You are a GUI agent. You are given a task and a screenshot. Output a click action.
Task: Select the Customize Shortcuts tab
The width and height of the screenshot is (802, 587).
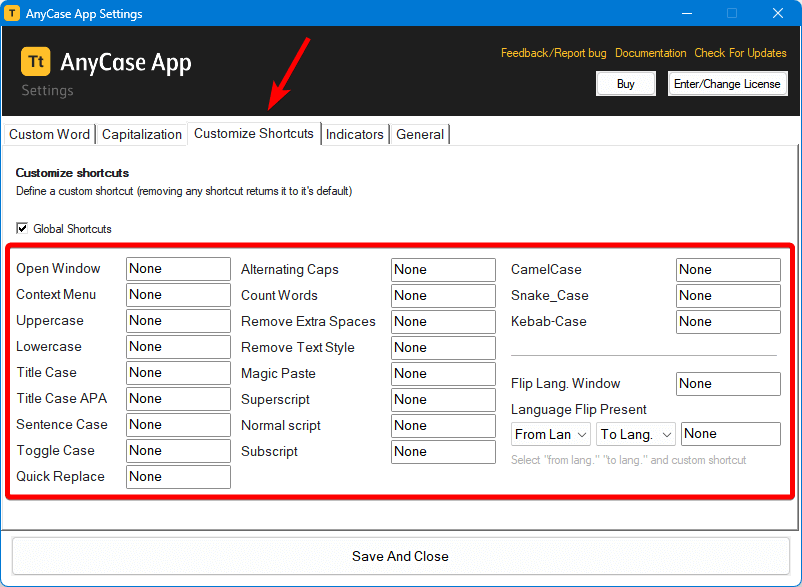point(254,133)
